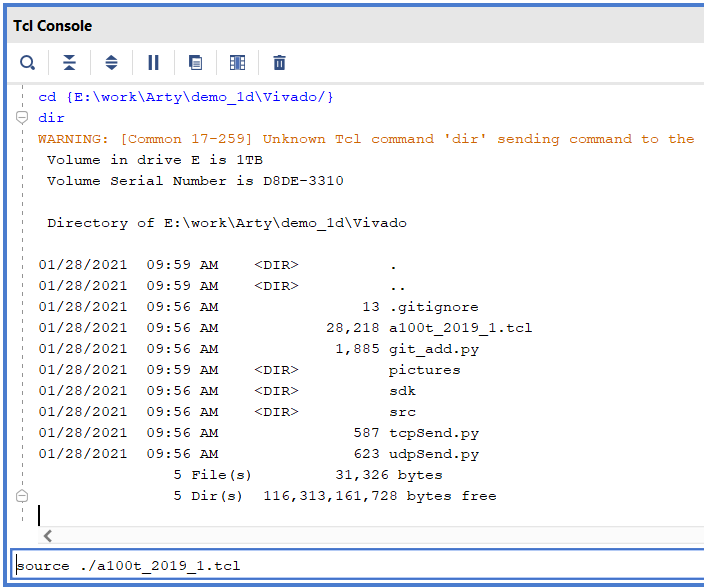Click the '.gitignore' file entry
Screen dimensions: 704x588
434,307
